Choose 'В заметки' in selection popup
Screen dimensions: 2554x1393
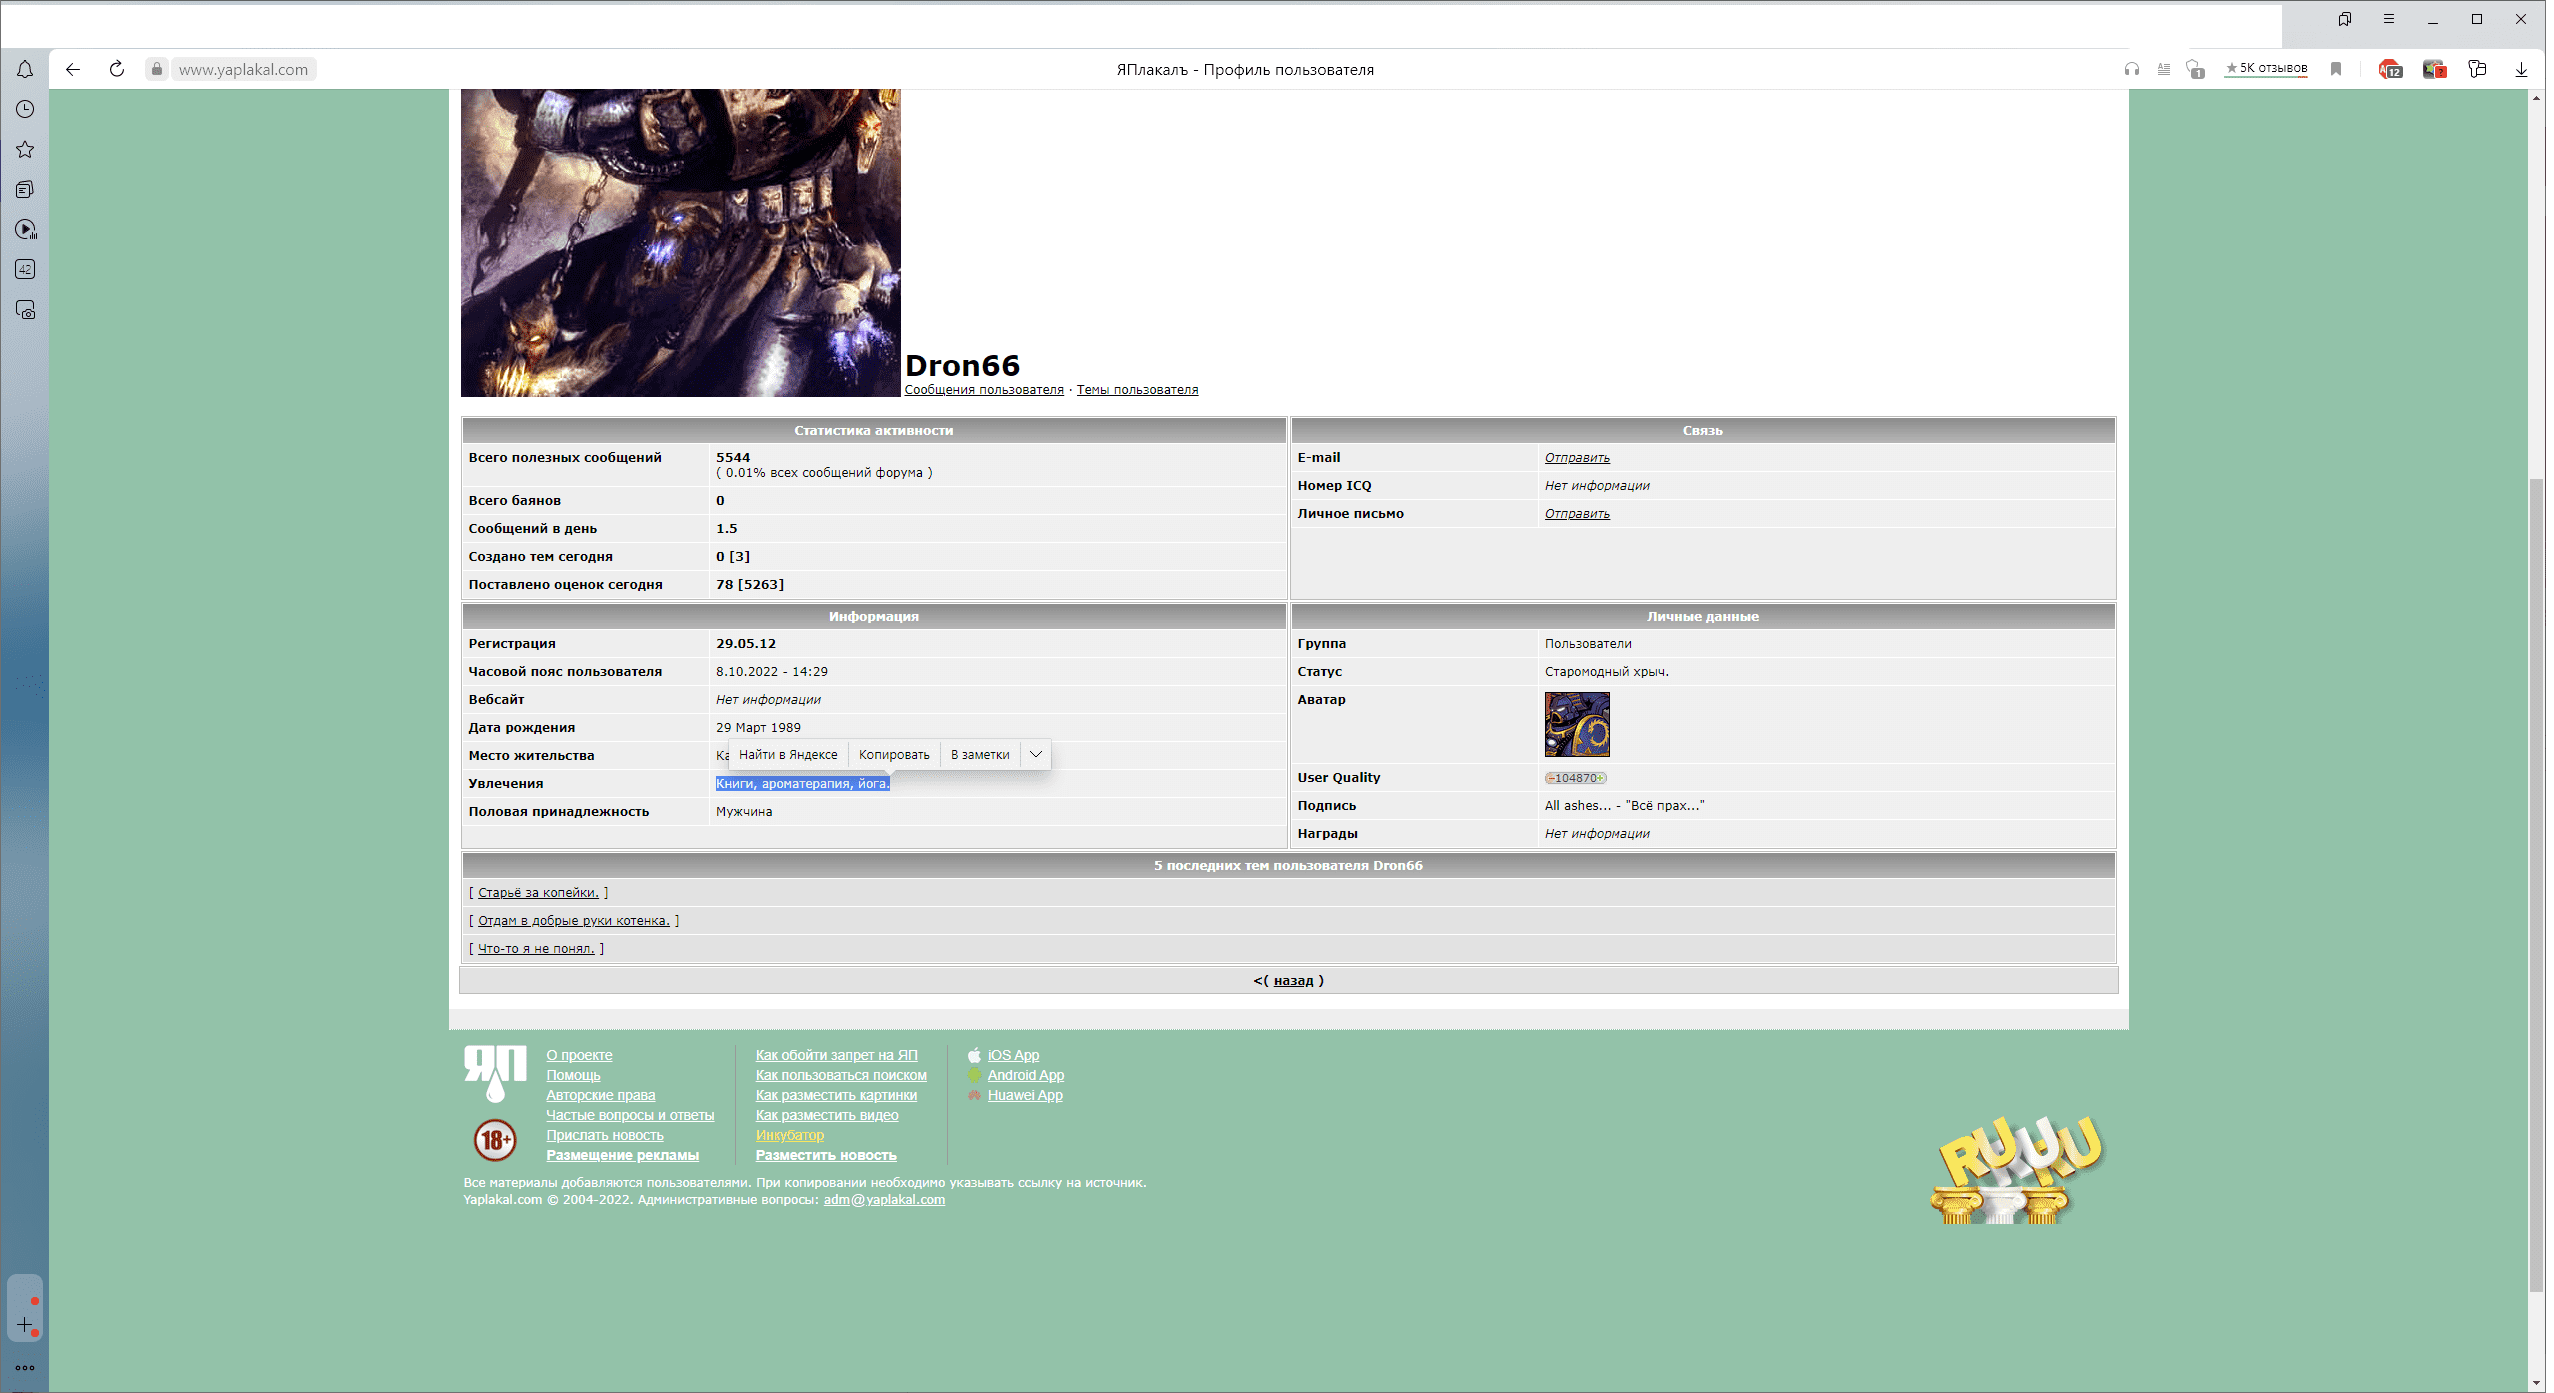(980, 754)
